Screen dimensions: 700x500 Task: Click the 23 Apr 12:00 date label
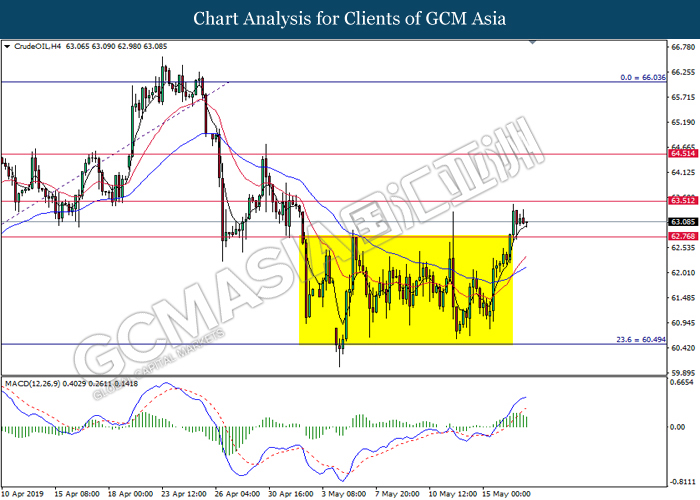184,494
